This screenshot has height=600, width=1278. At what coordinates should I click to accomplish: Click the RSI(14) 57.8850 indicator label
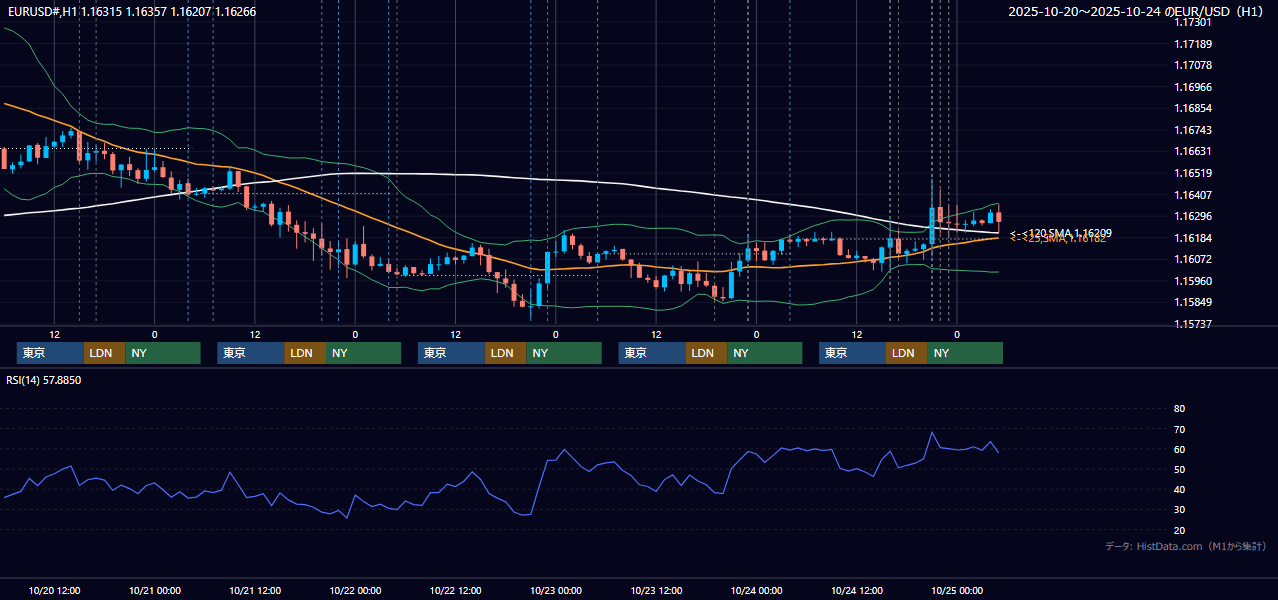click(44, 380)
